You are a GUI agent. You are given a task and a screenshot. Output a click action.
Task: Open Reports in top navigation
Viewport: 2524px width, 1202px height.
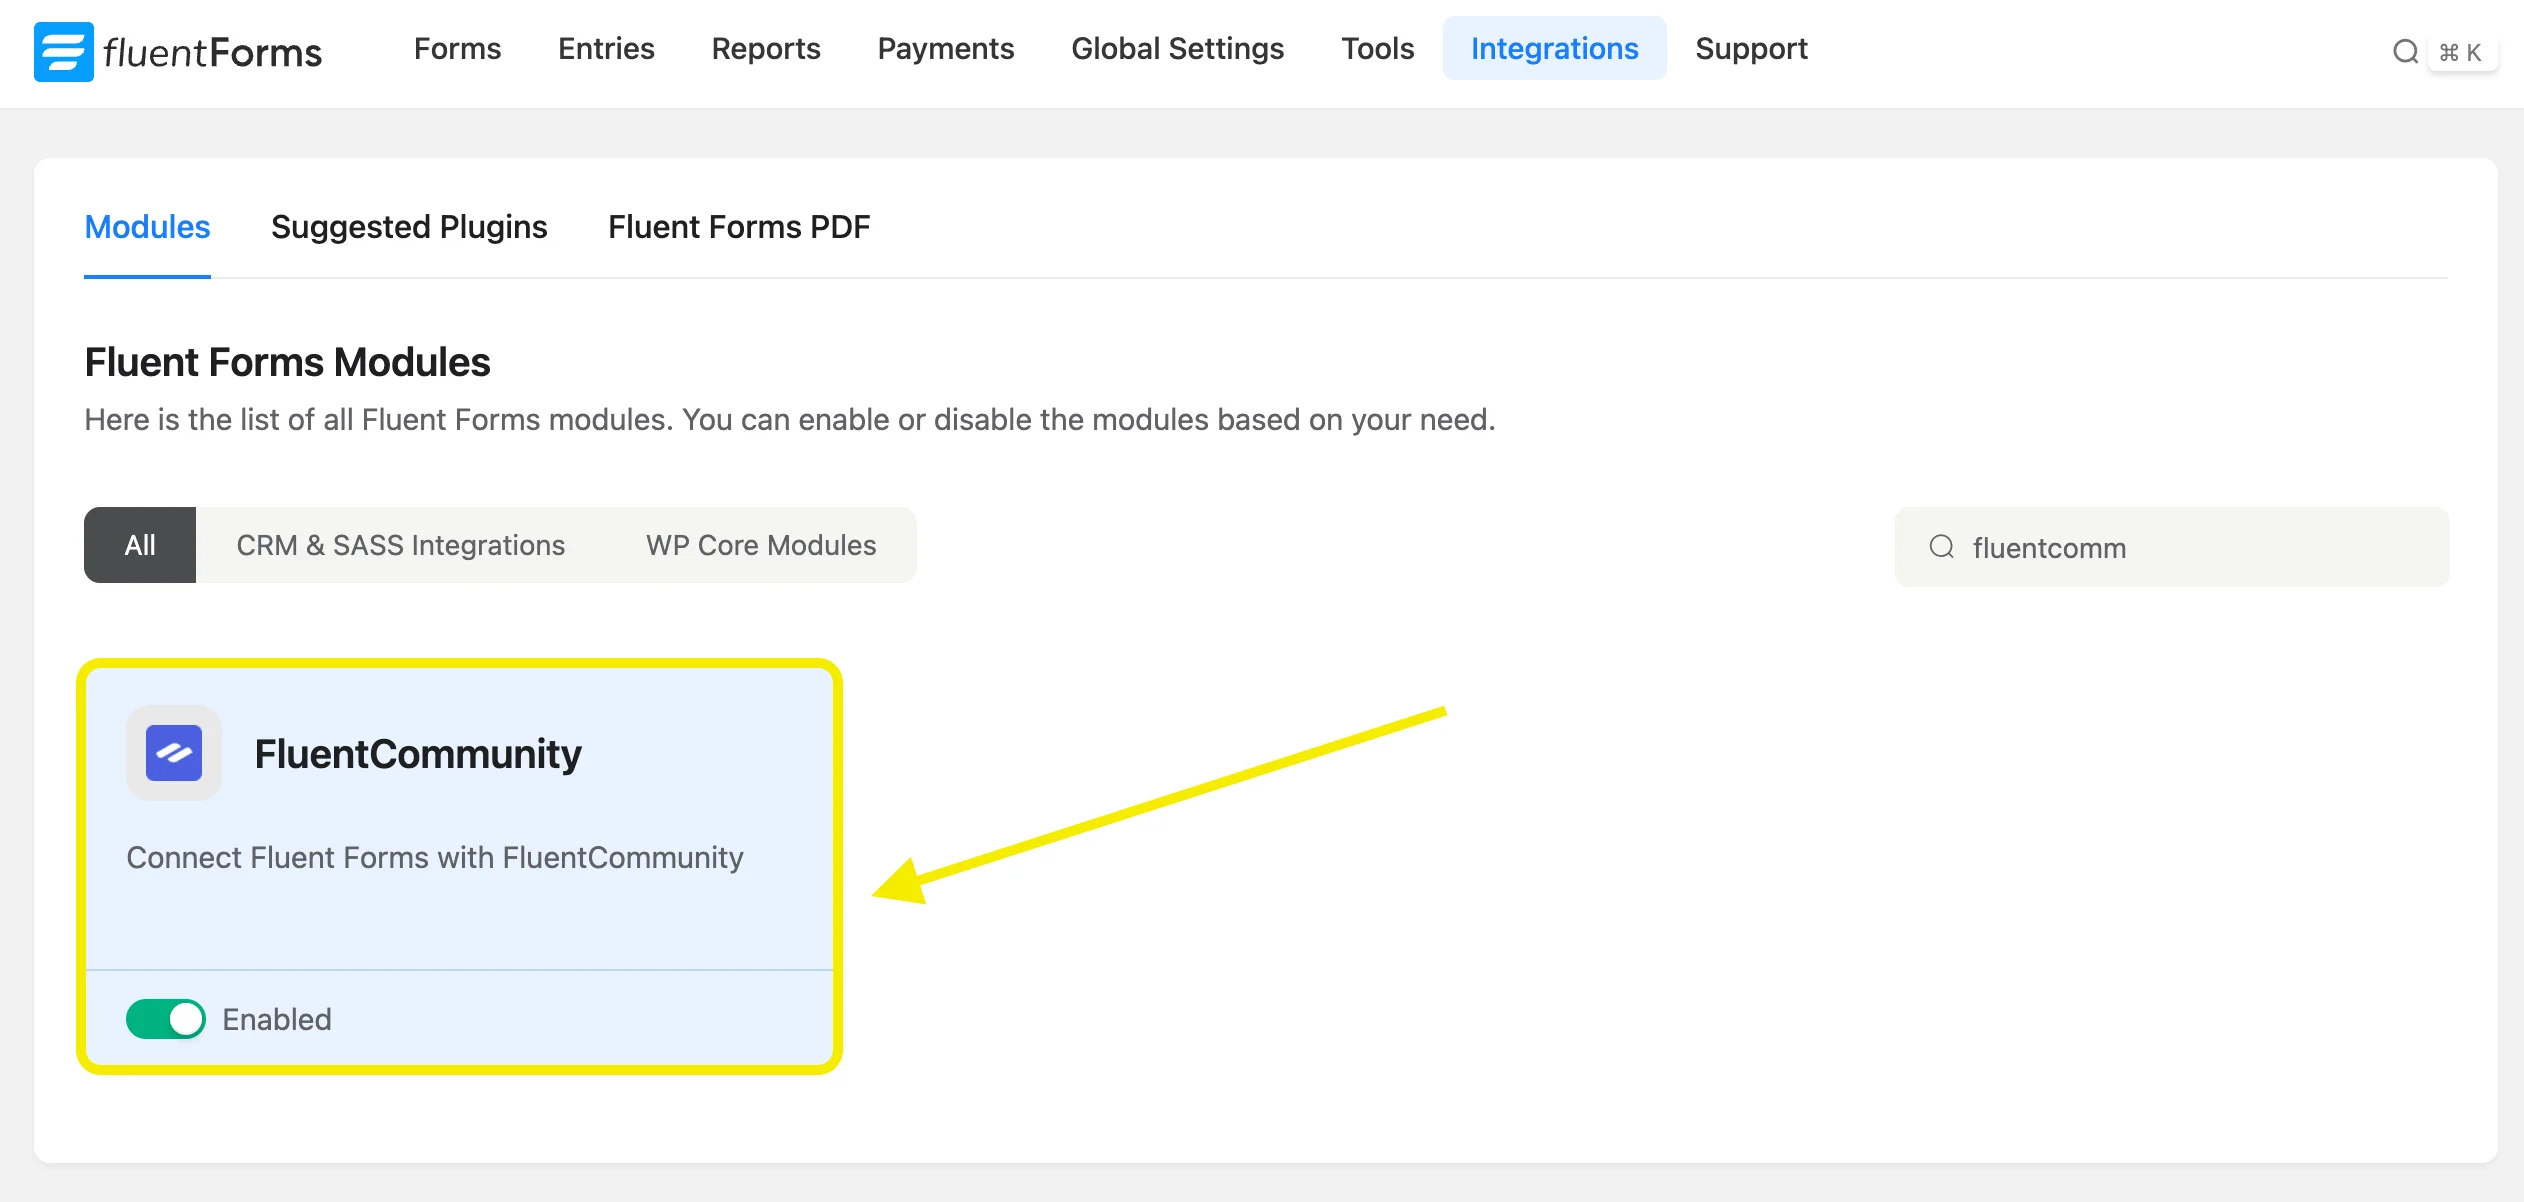(x=766, y=48)
